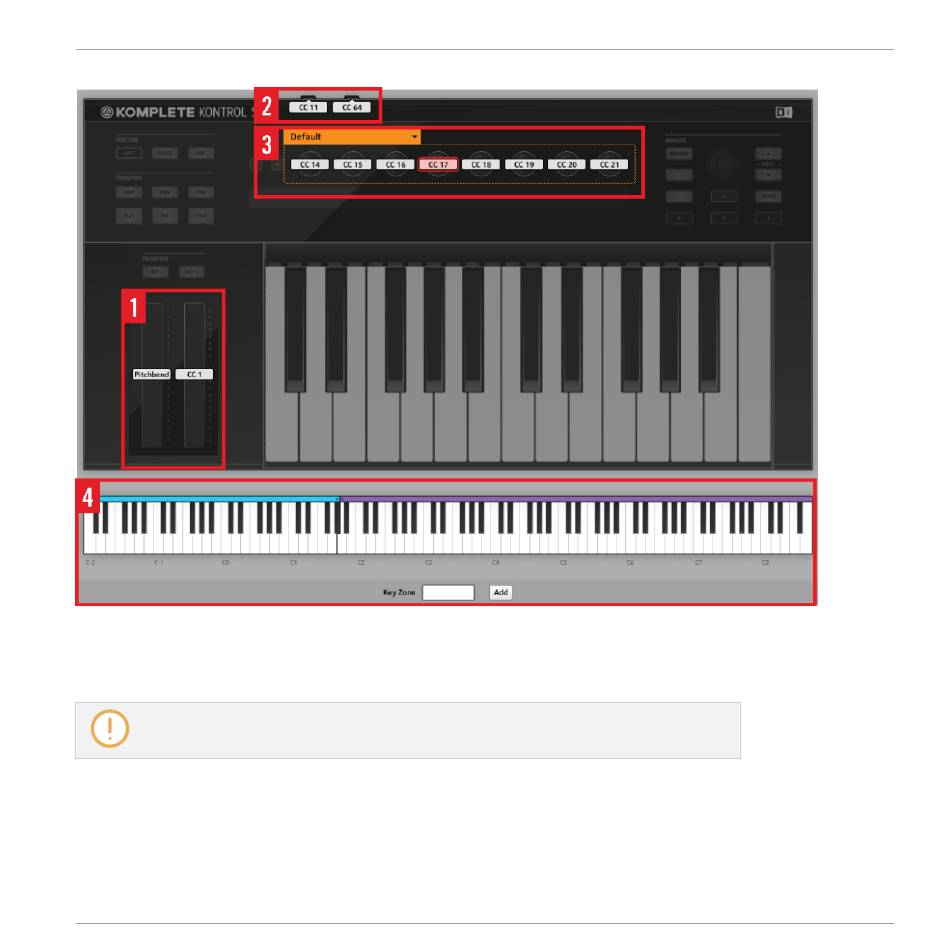Click the Default dropdown arrow
This screenshot has height=951, width=950.
pyautogui.click(x=414, y=136)
